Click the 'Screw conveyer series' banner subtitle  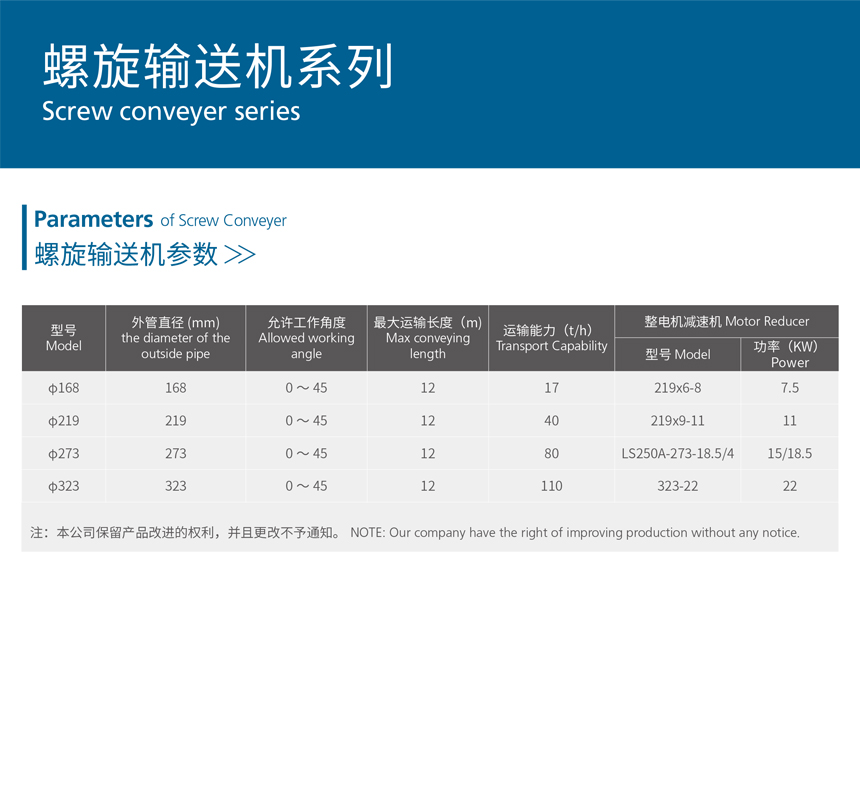171,111
